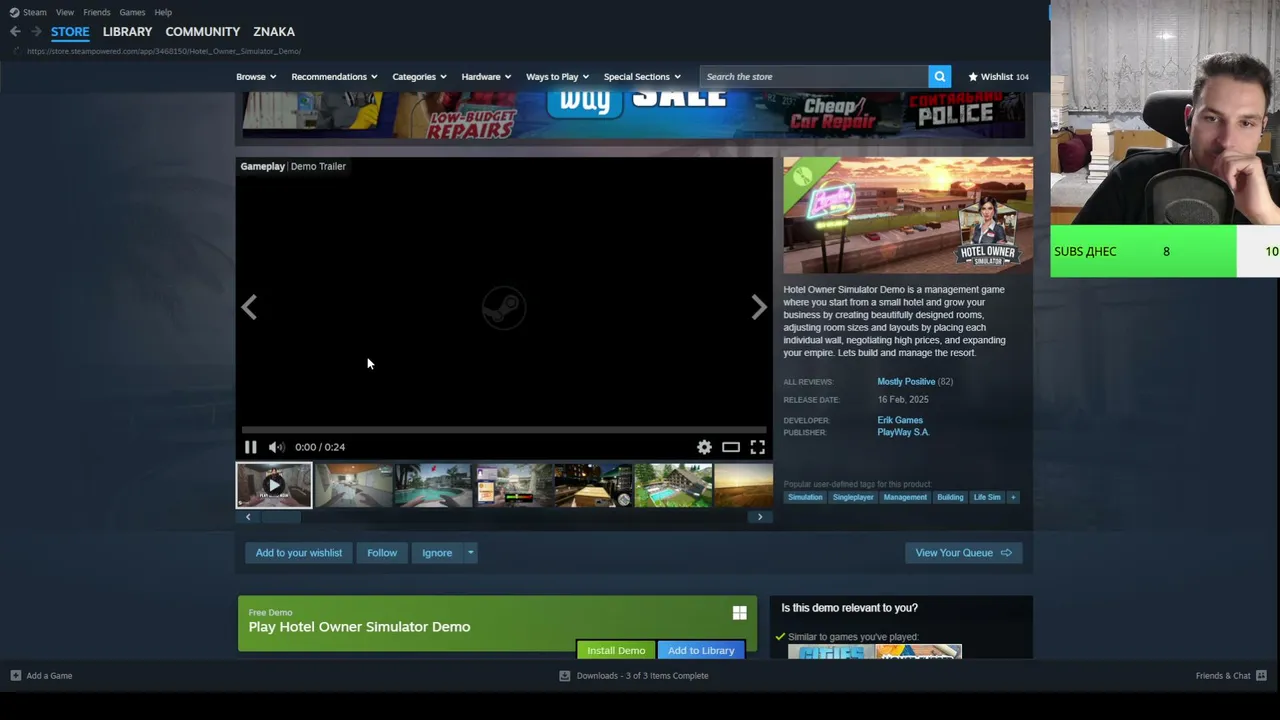1280x720 pixels.
Task: Go back with the back arrow
Action: click(x=15, y=32)
